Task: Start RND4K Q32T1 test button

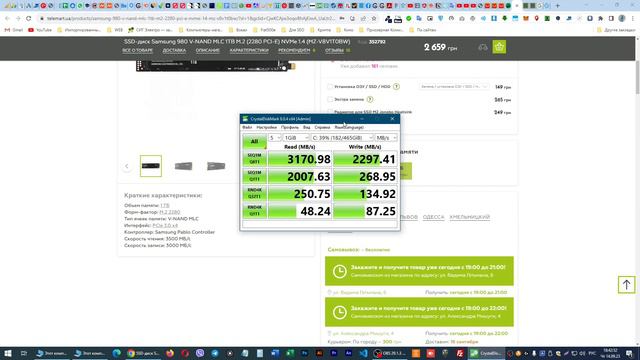Action: tap(254, 193)
